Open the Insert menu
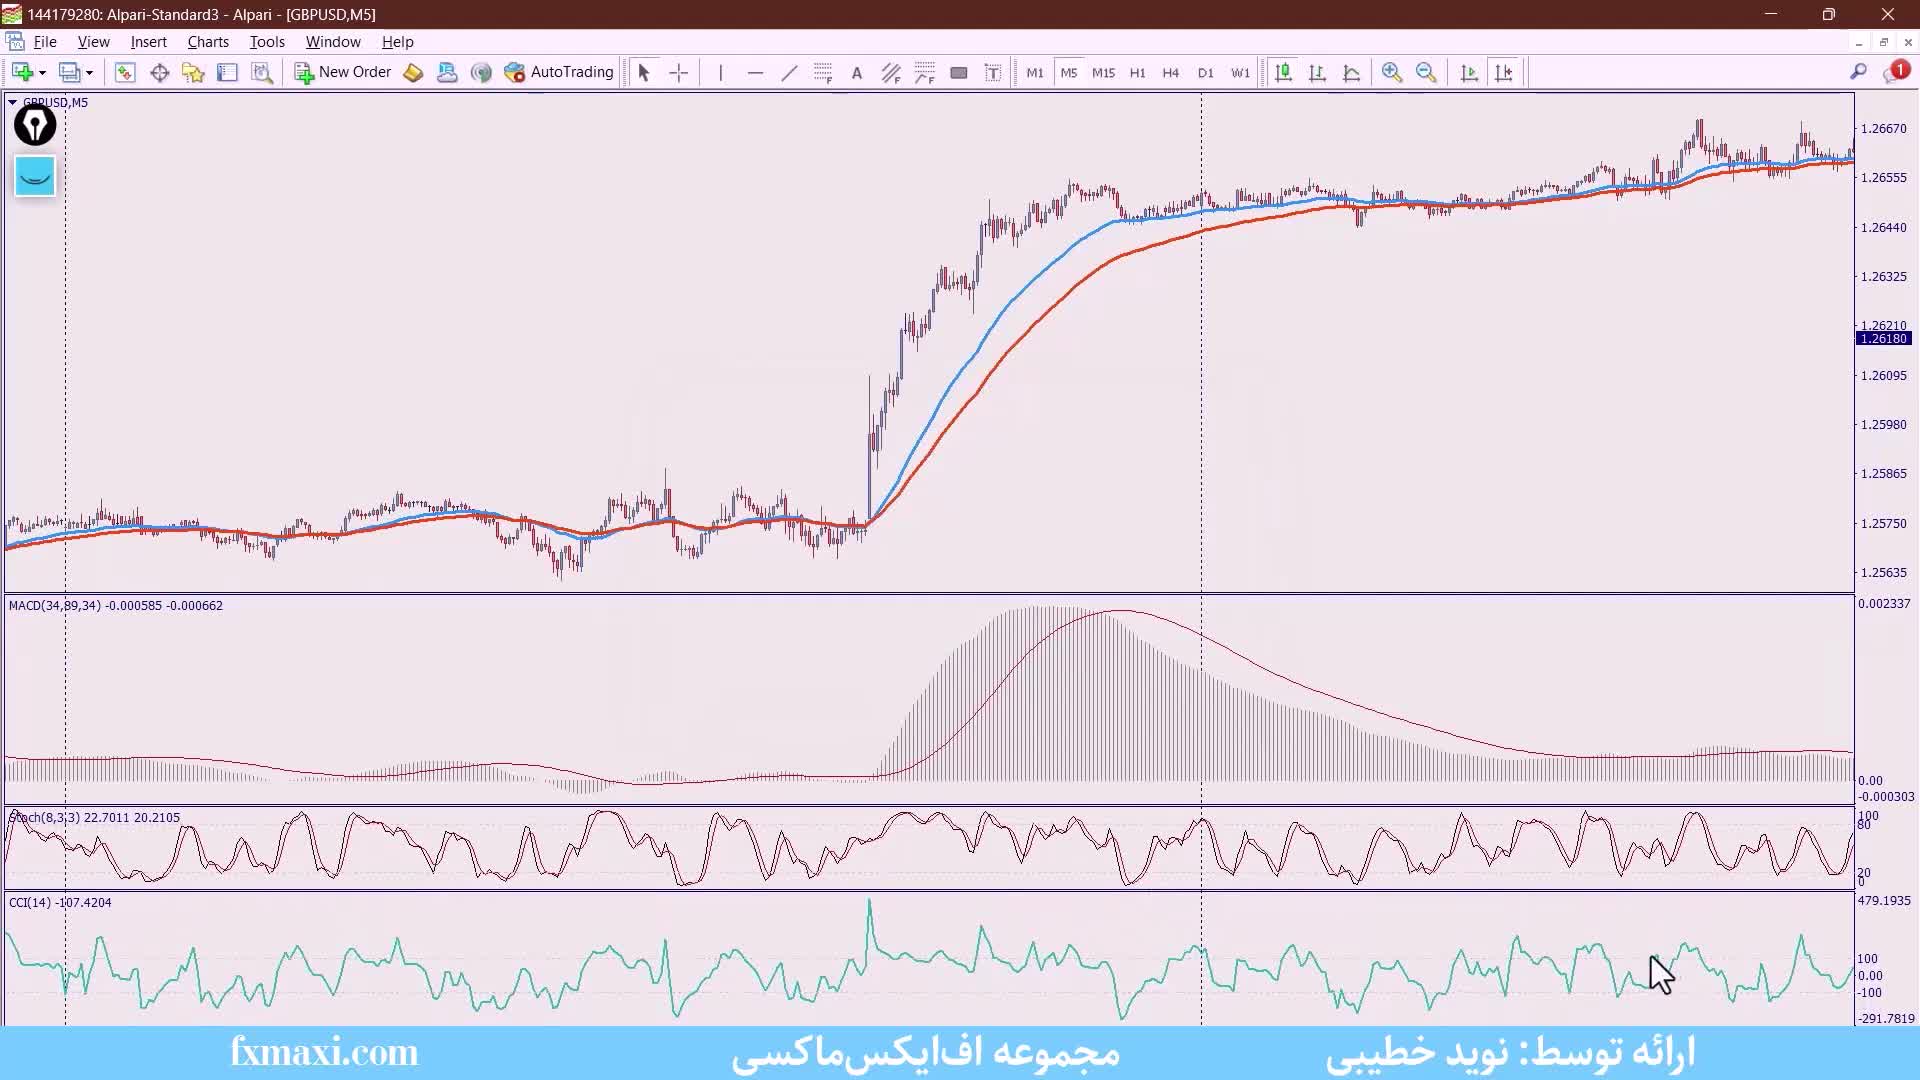Screen dimensions: 1920x1080 pyautogui.click(x=148, y=42)
